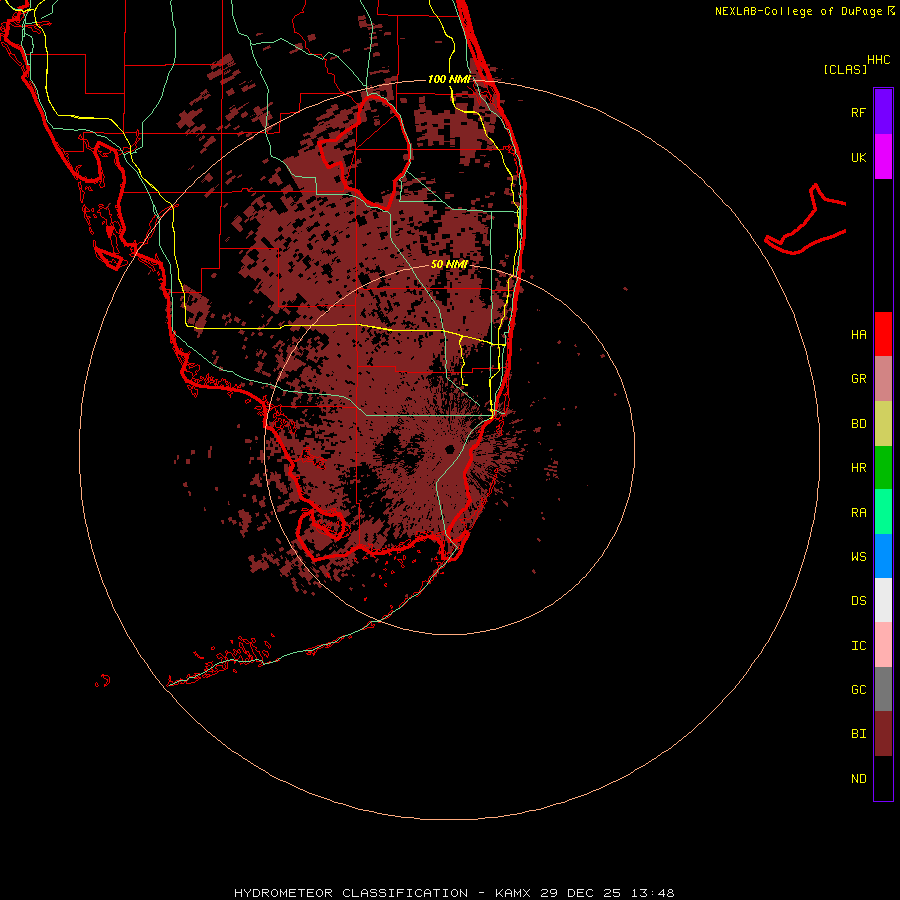
Task: Click the UK magenta color swatch
Action: tap(883, 157)
